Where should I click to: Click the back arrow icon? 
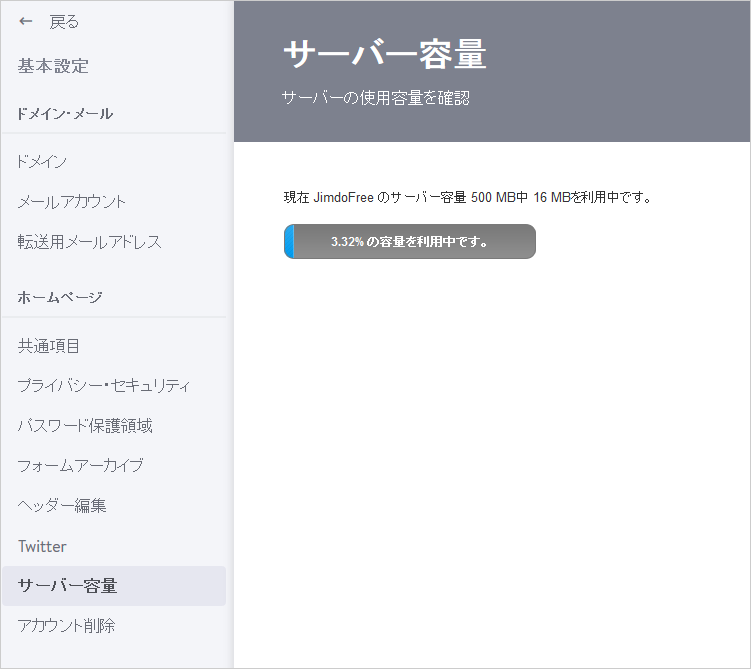pyautogui.click(x=25, y=22)
